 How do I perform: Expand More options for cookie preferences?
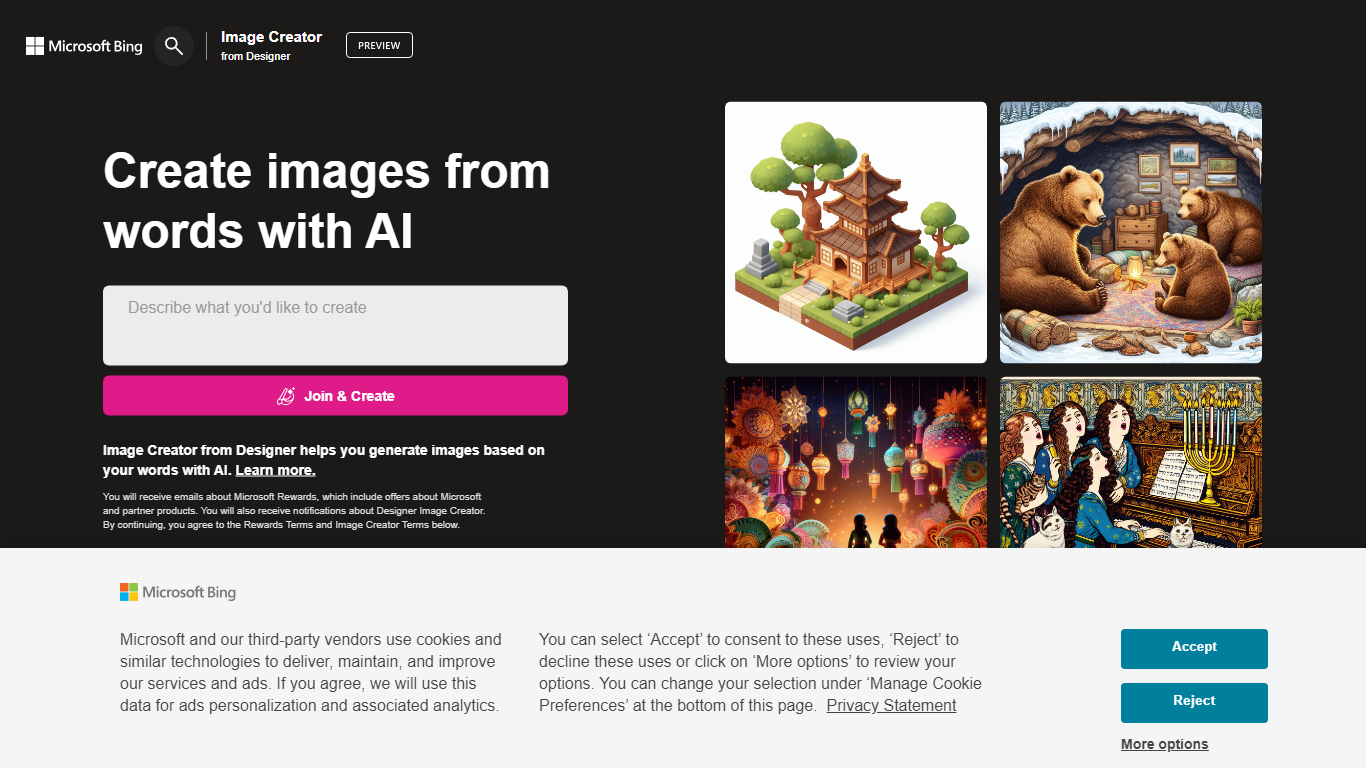click(1164, 744)
